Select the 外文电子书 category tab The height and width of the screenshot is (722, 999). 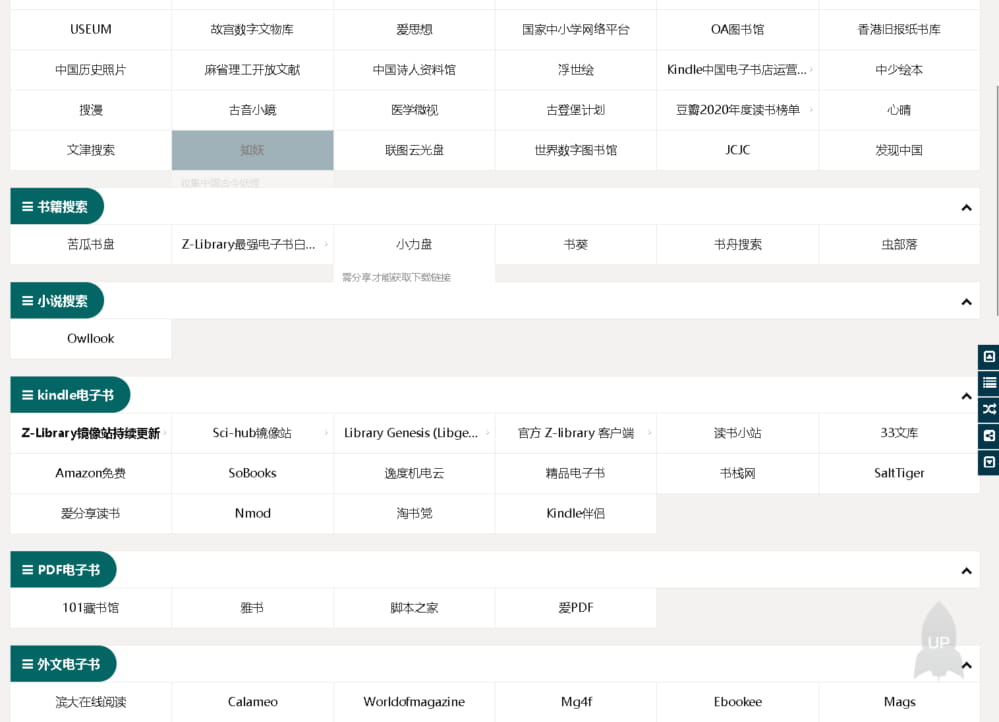pyautogui.click(x=63, y=664)
